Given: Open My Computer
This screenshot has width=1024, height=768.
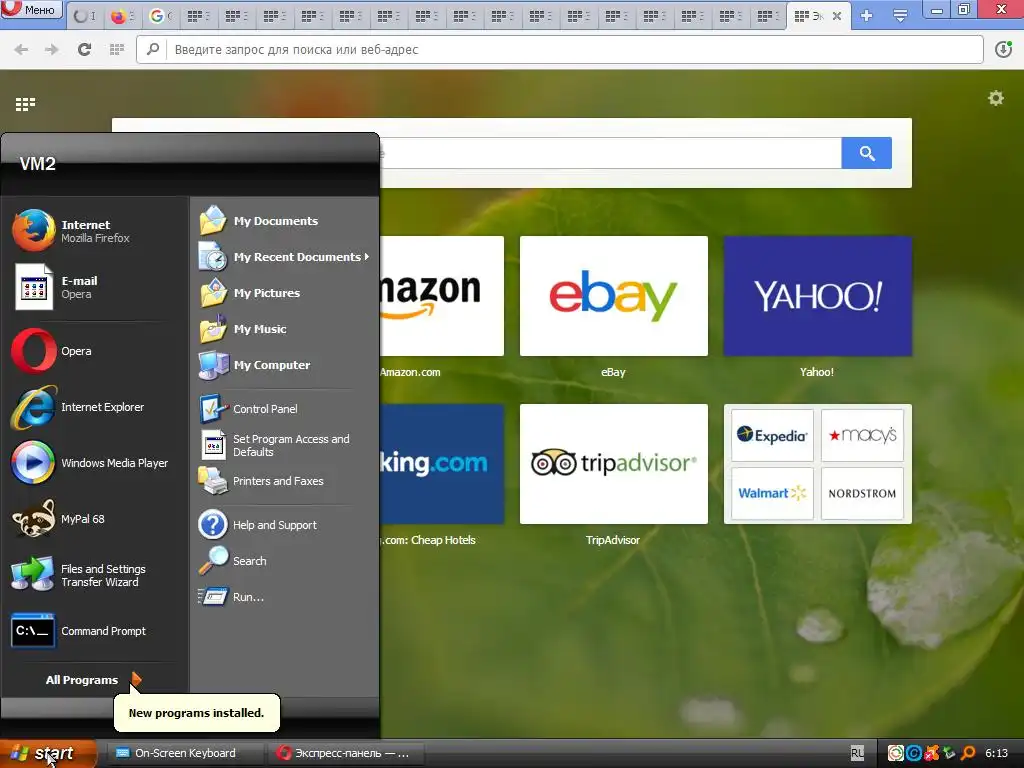Looking at the screenshot, I should [284, 364].
